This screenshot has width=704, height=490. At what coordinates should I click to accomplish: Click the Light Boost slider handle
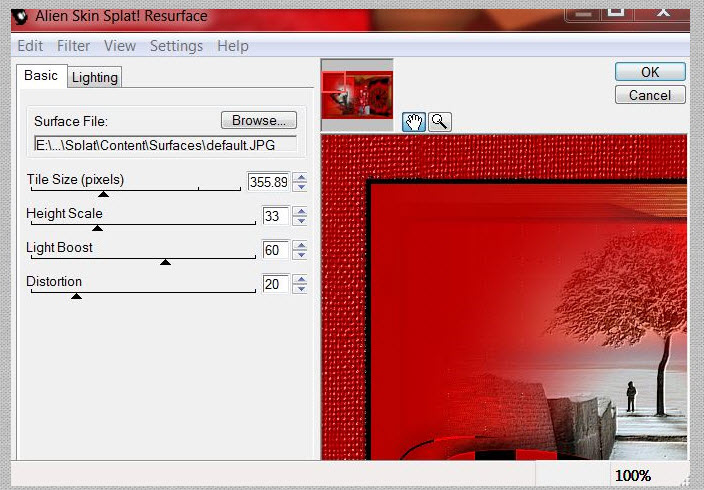pos(165,262)
